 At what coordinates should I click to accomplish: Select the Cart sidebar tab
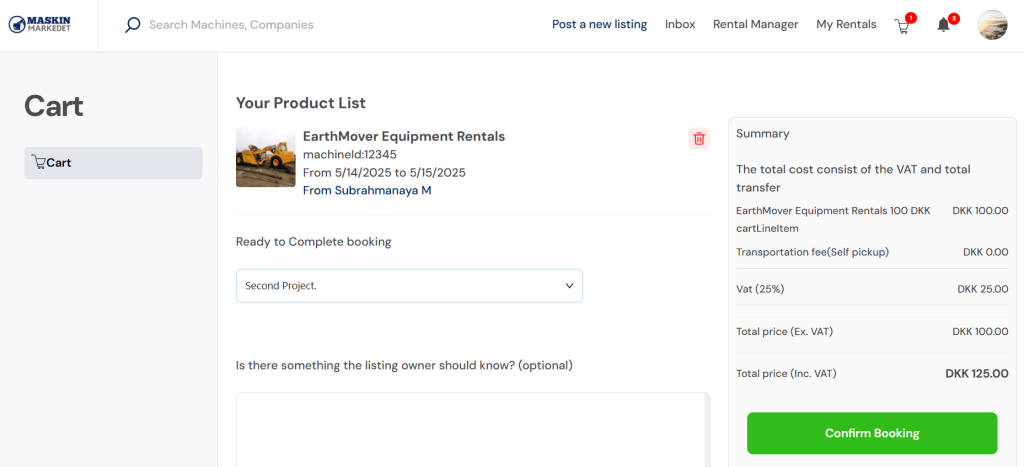click(113, 163)
